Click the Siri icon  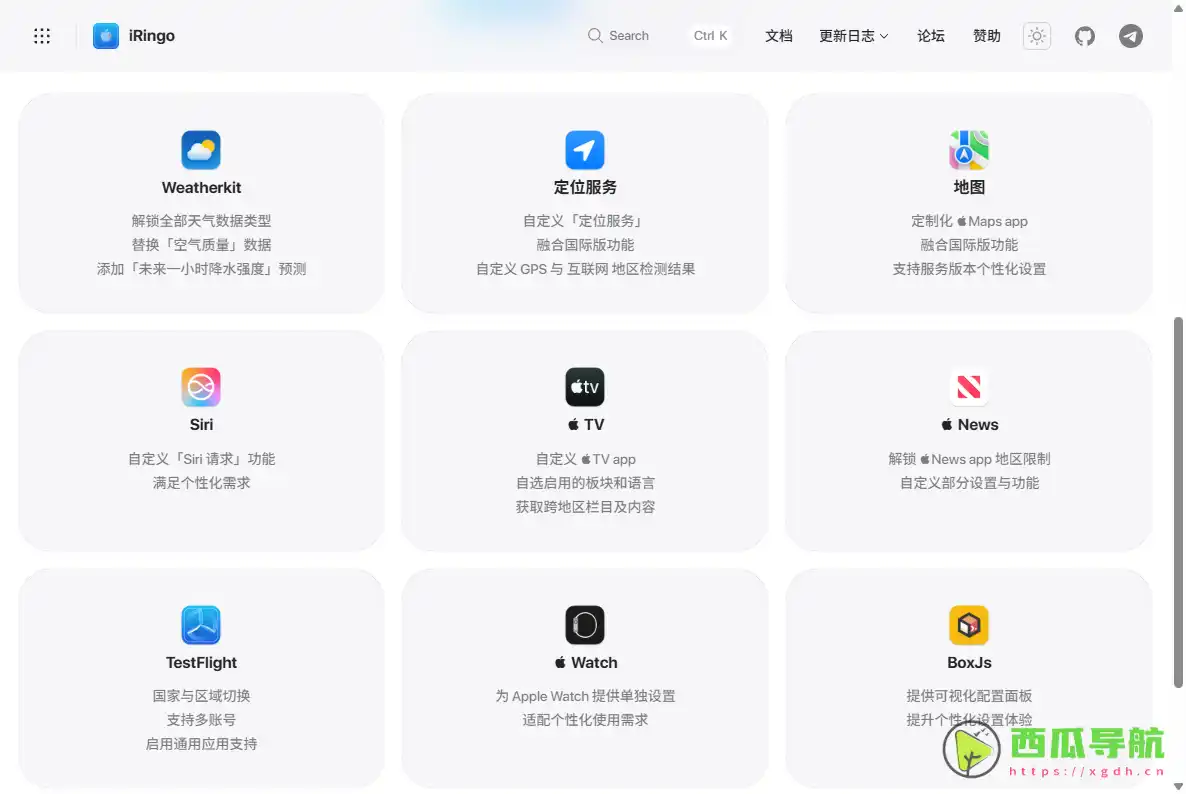point(201,387)
